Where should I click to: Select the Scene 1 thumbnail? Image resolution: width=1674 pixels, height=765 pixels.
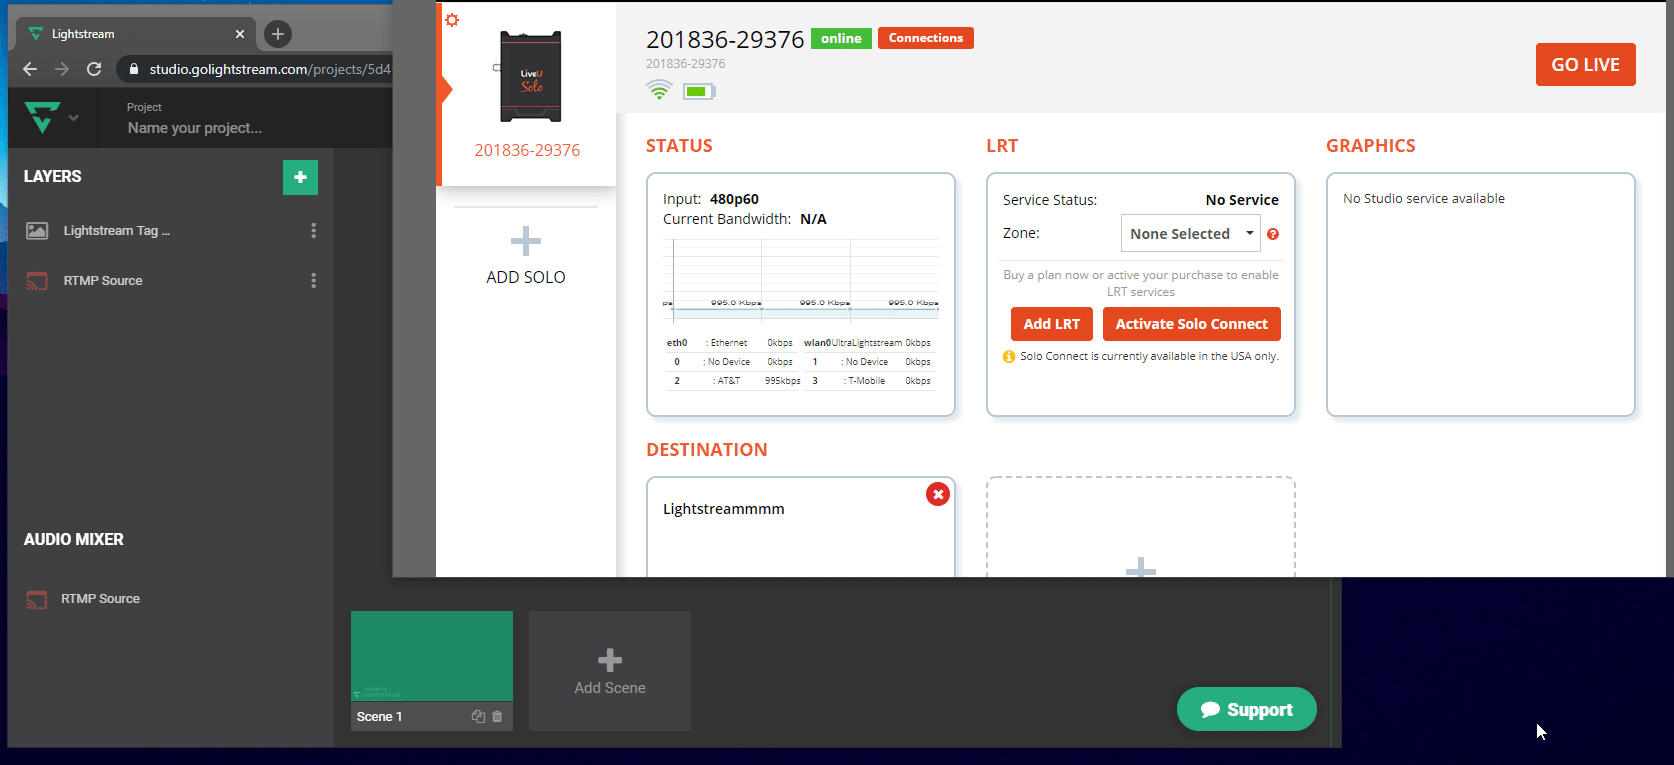coord(432,656)
